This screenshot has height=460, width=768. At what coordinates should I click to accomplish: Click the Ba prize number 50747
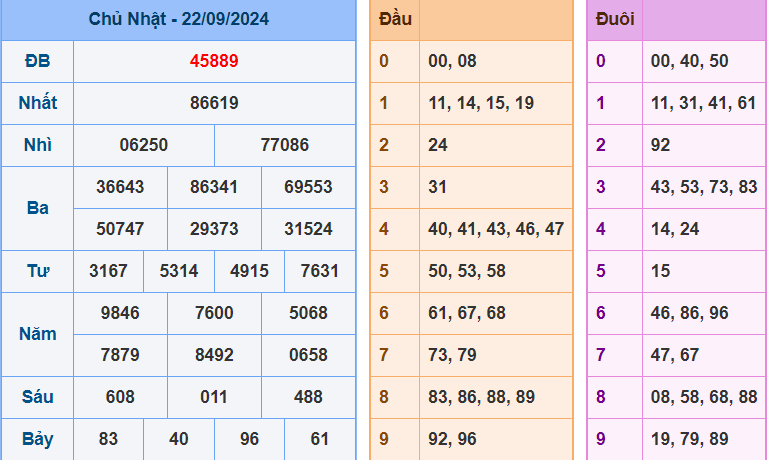pyautogui.click(x=120, y=229)
